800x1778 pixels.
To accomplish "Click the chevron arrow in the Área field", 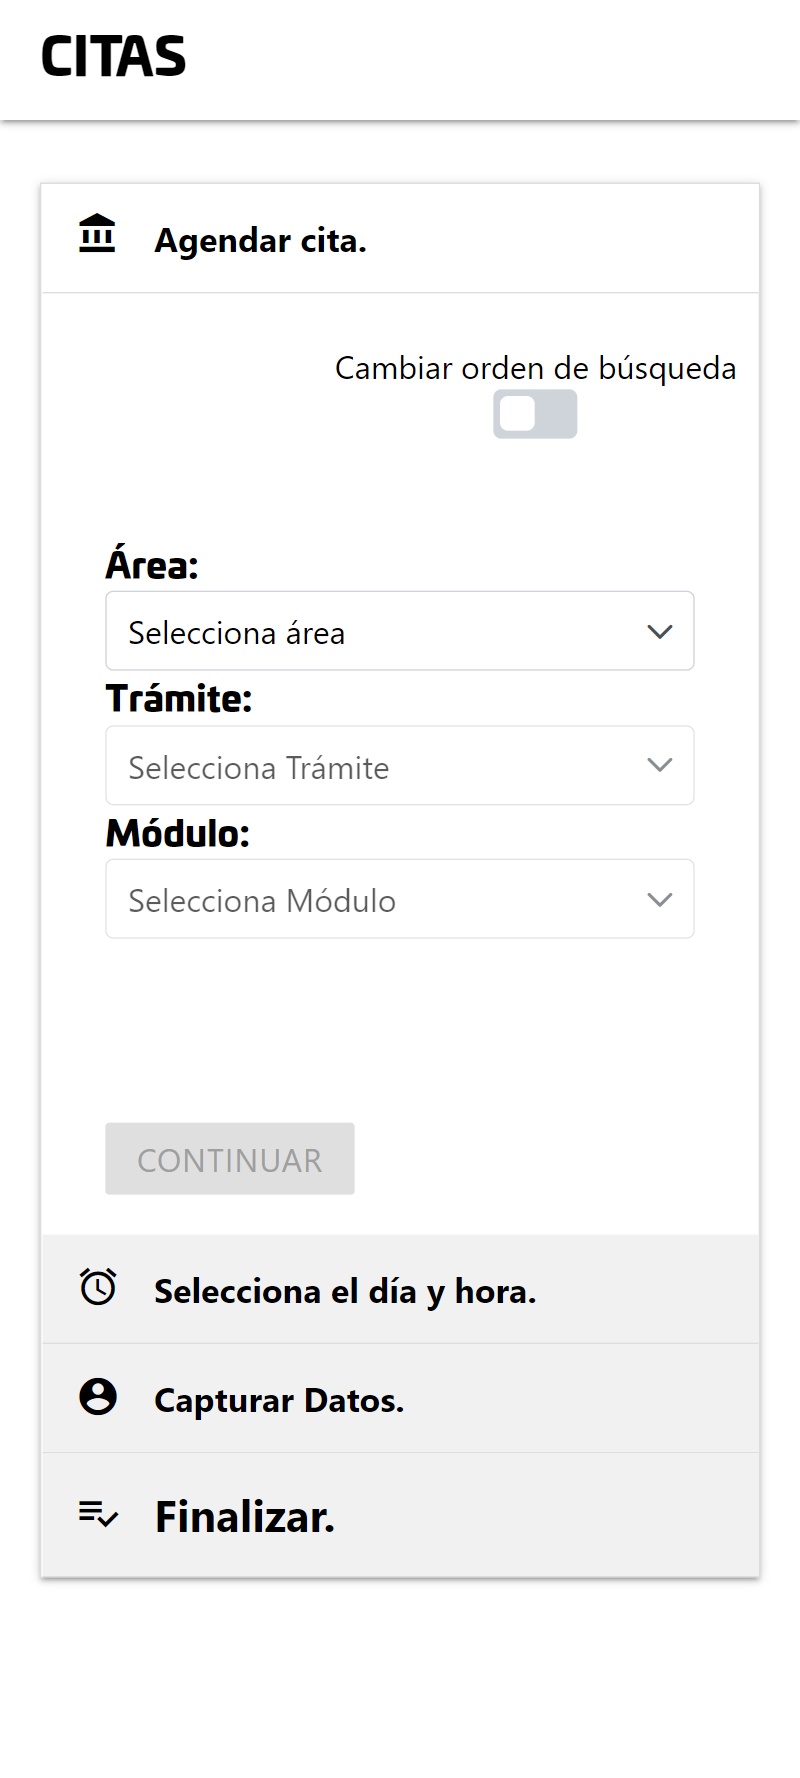I will tap(659, 632).
